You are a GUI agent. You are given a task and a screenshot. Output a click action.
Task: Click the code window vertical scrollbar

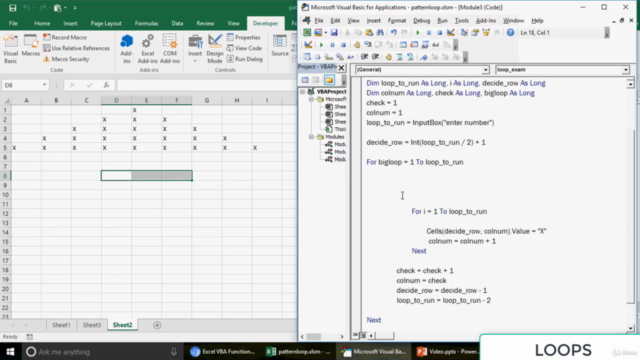click(631, 216)
